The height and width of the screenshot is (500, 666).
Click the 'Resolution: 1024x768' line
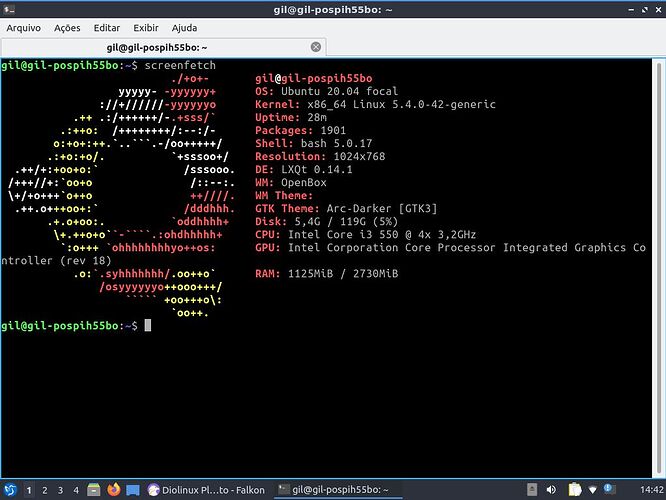click(x=320, y=157)
